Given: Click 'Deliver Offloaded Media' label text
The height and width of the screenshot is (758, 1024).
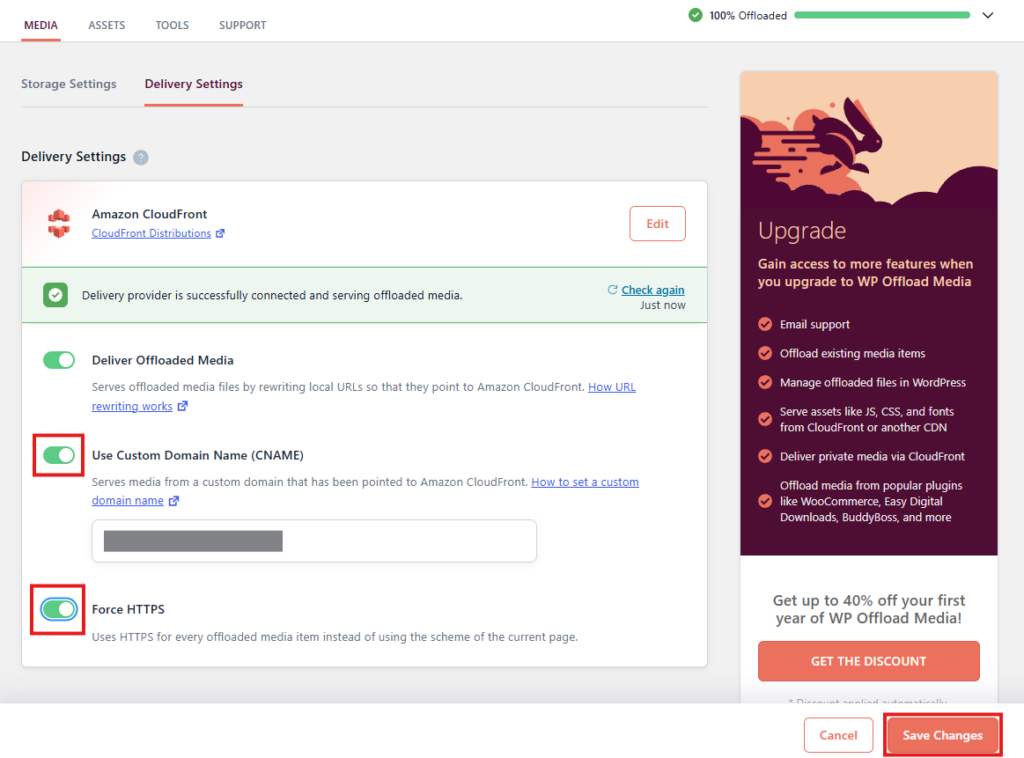Looking at the screenshot, I should [x=163, y=360].
